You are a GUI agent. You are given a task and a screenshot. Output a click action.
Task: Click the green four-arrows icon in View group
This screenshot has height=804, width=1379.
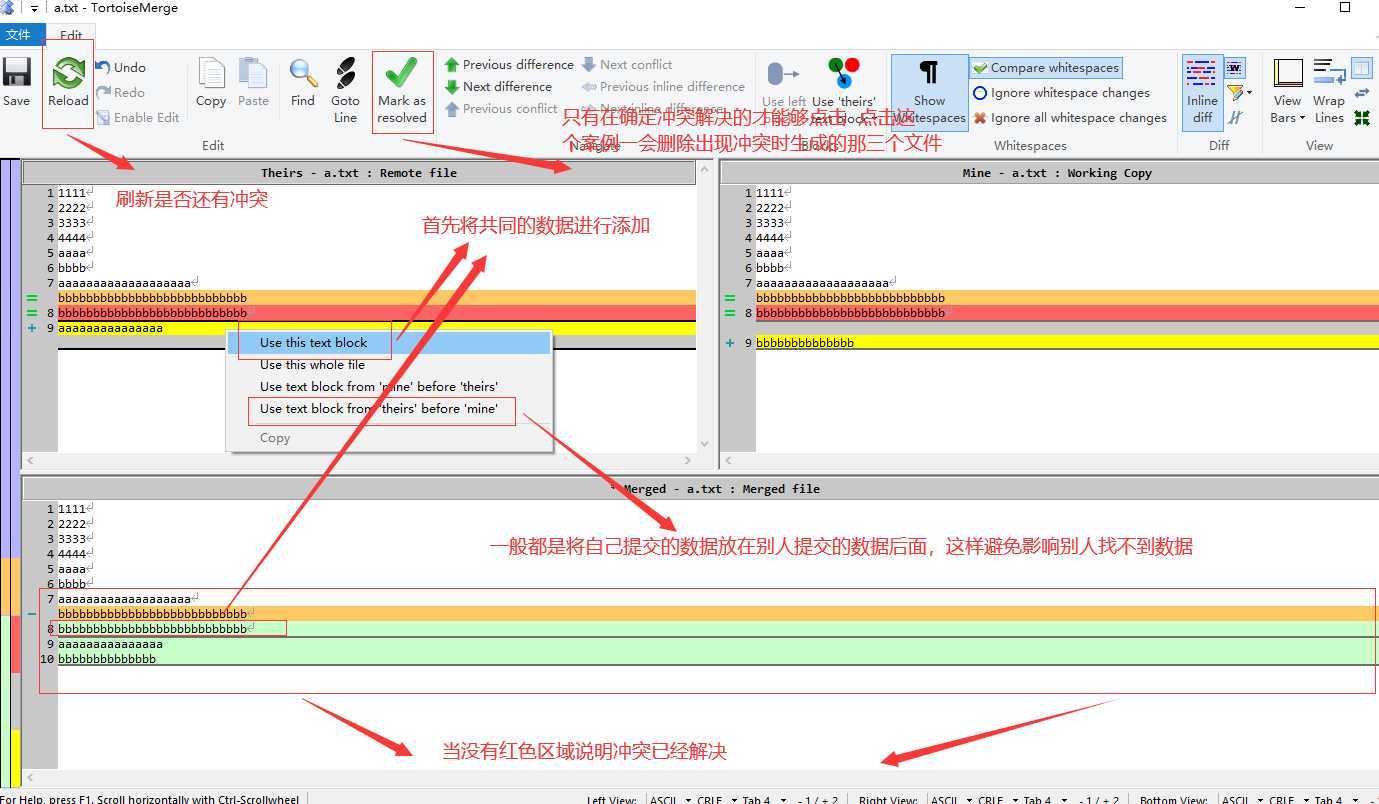(1361, 117)
